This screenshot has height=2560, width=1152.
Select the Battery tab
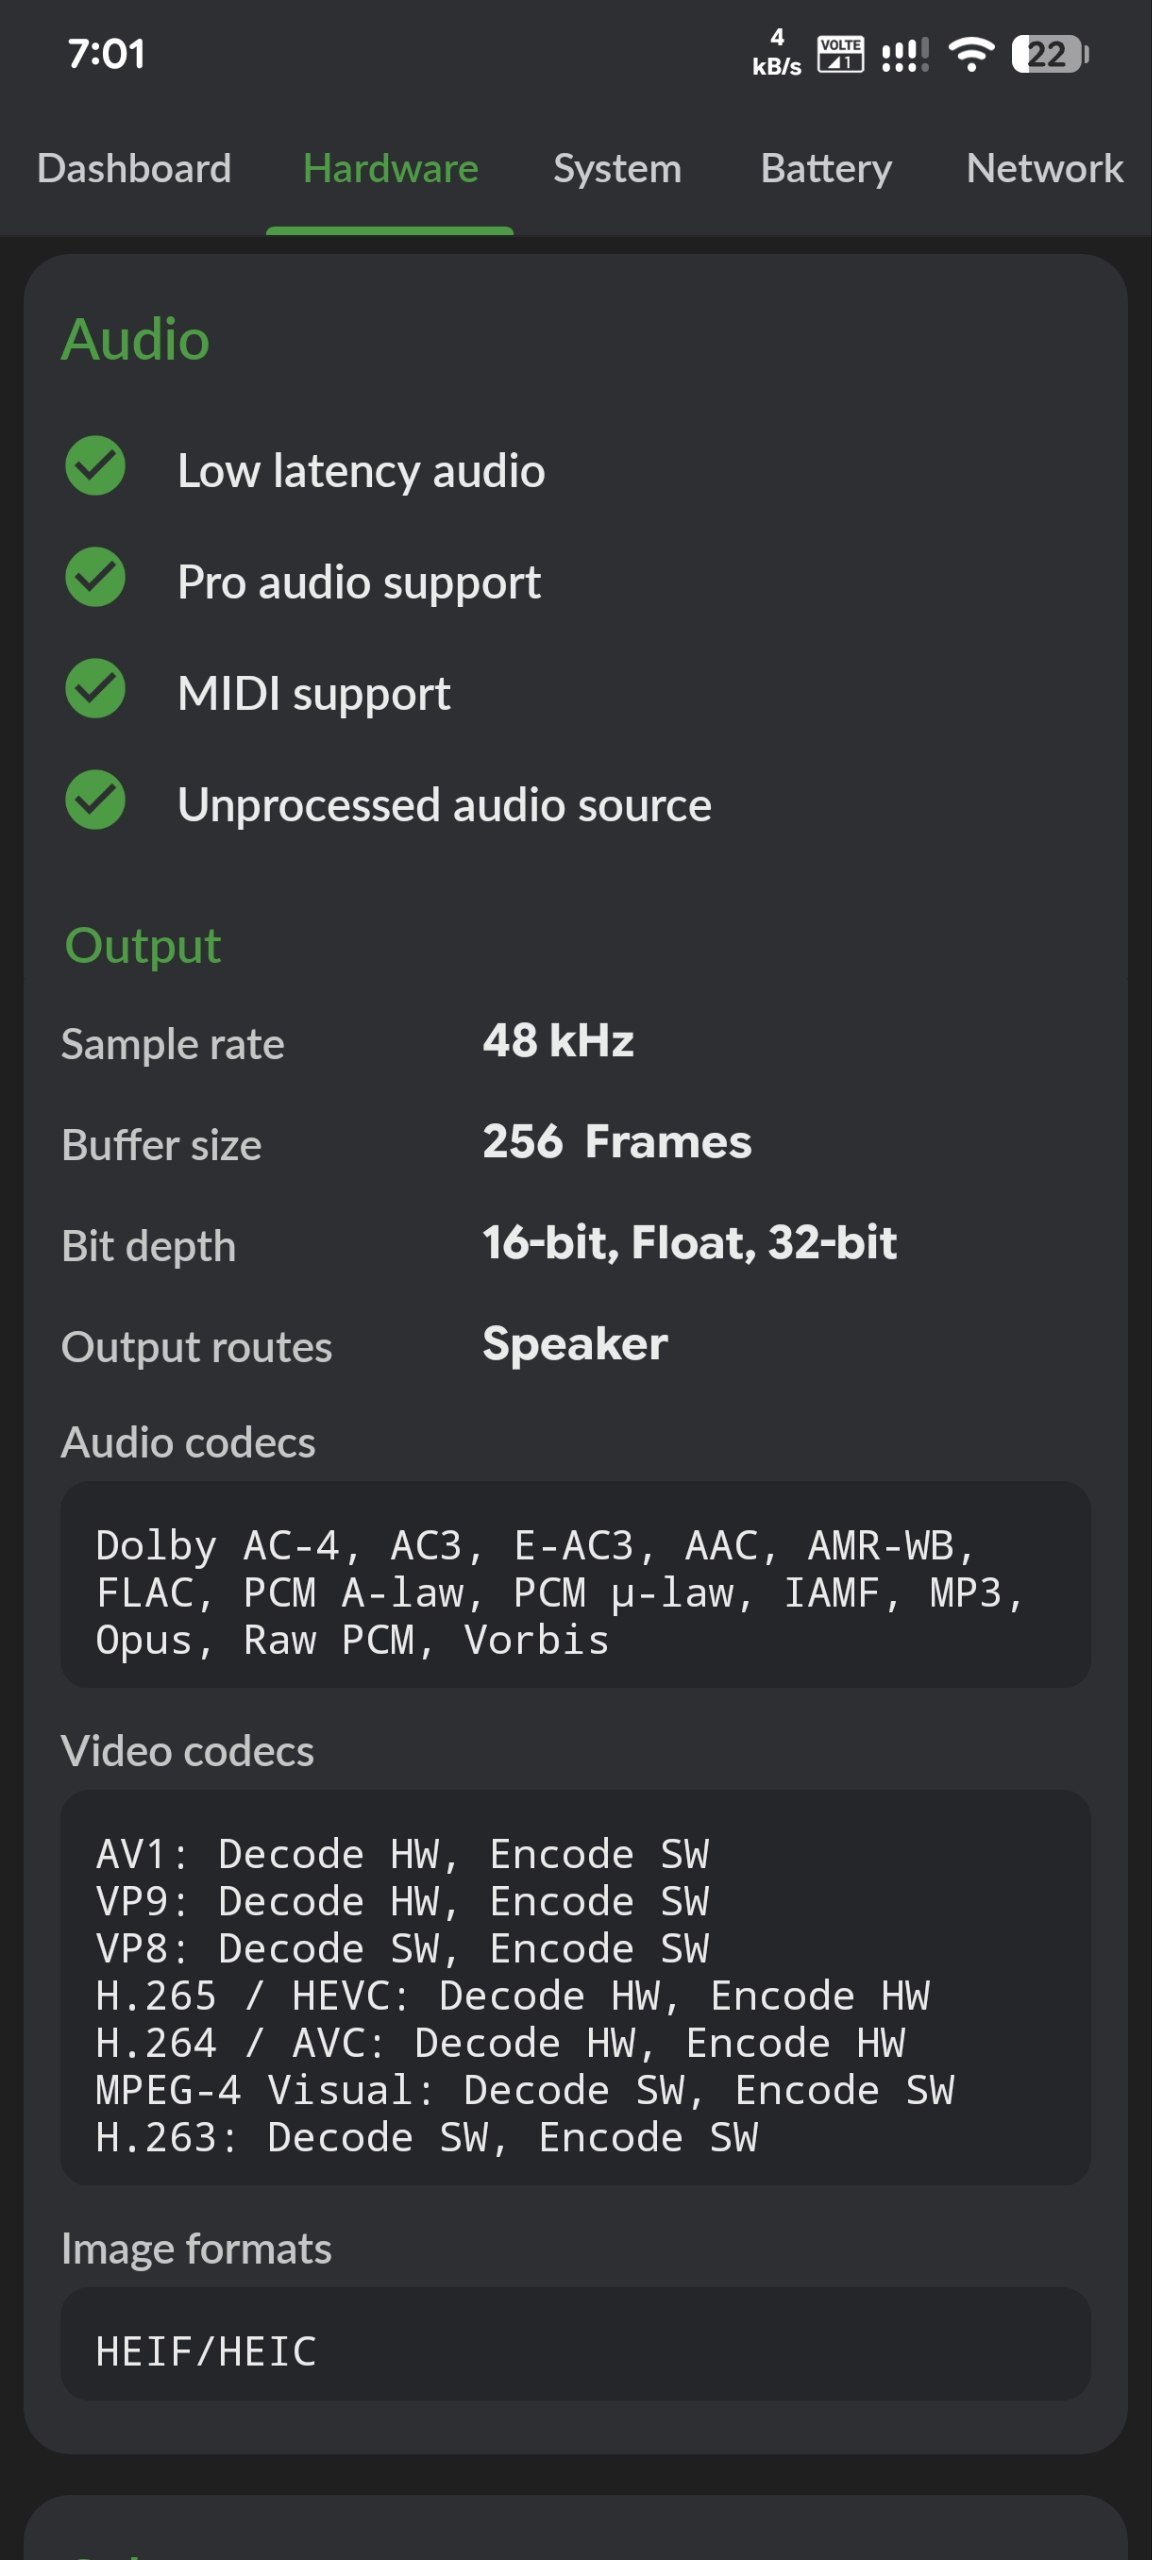826,168
